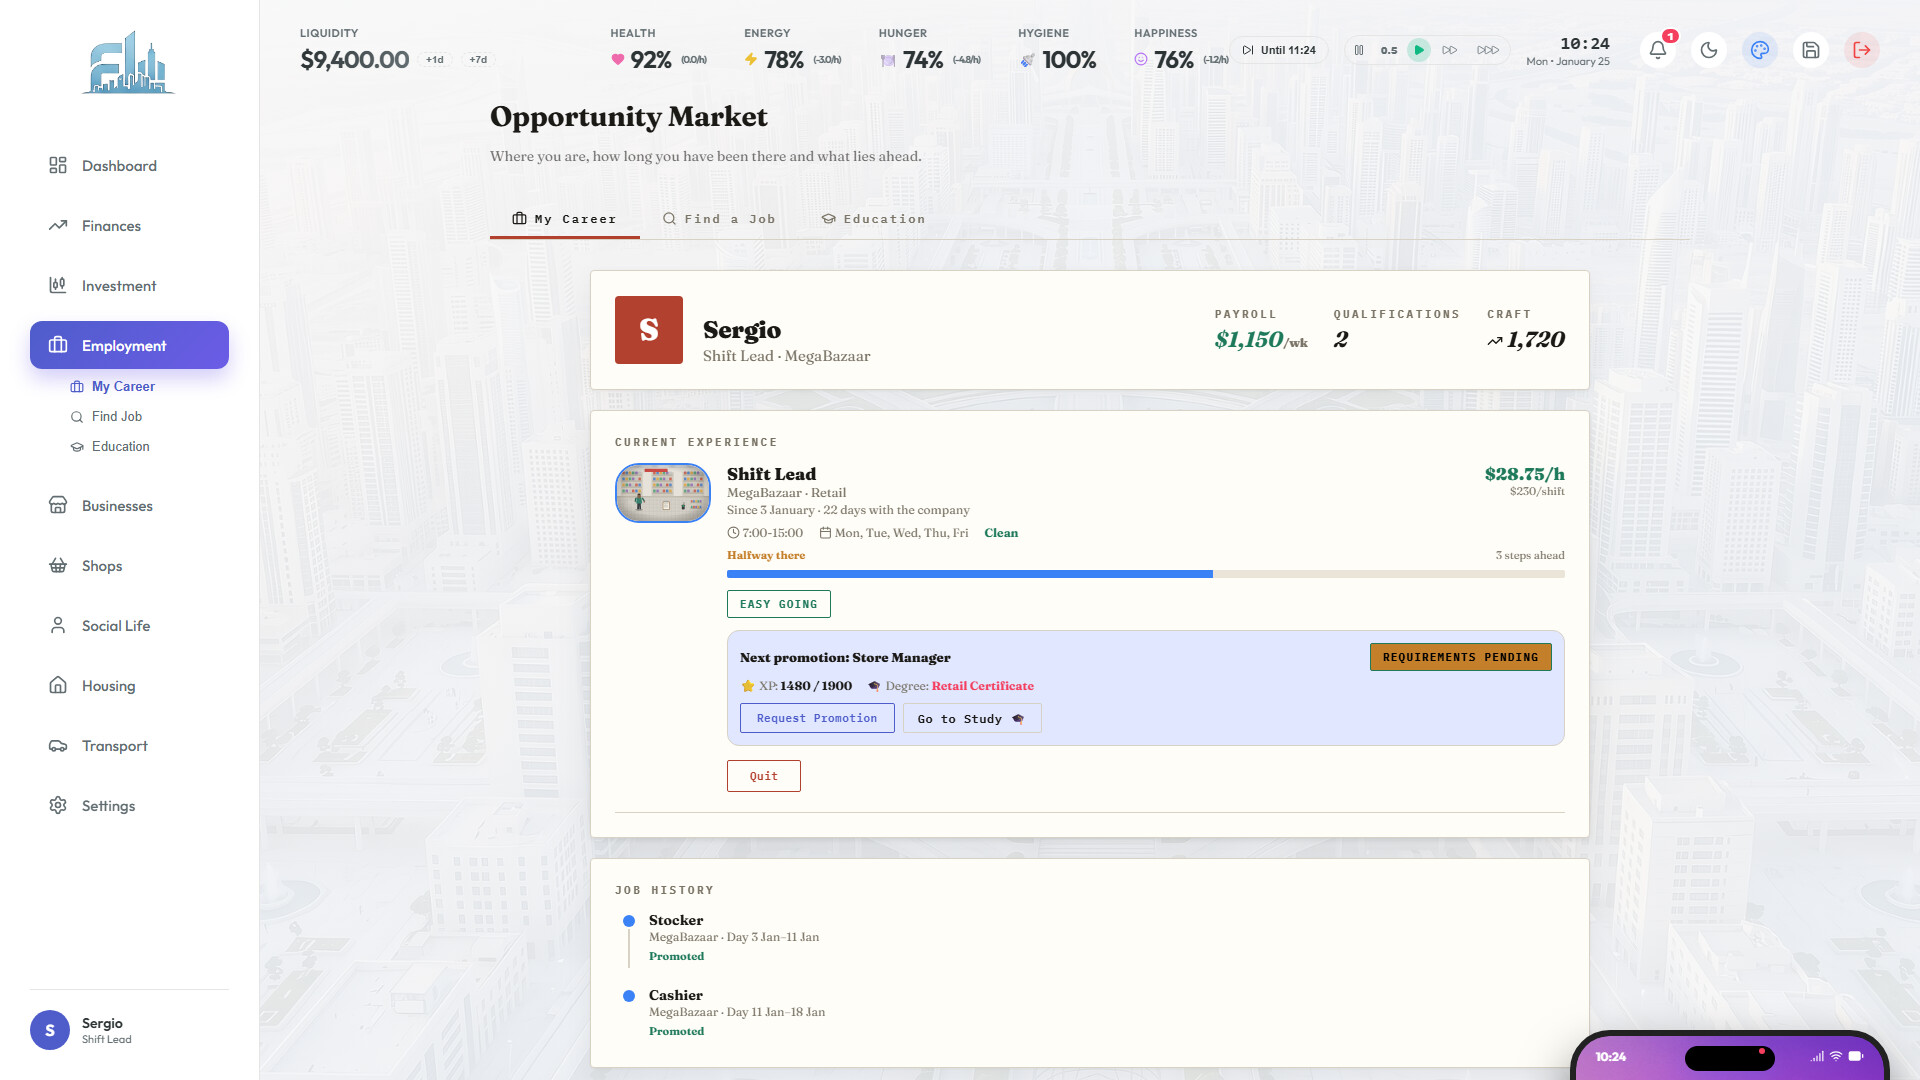Screen dimensions: 1920x1080
Task: Click the city skyline logo
Action: [129, 62]
